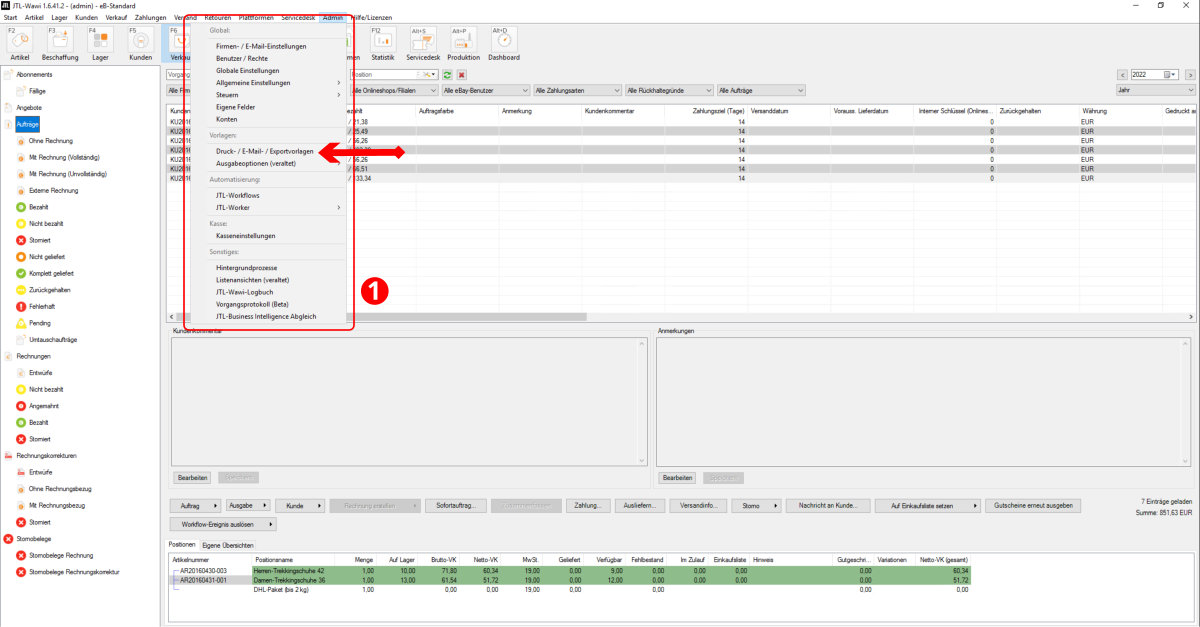Click the green refresh icon beside search

[448, 75]
